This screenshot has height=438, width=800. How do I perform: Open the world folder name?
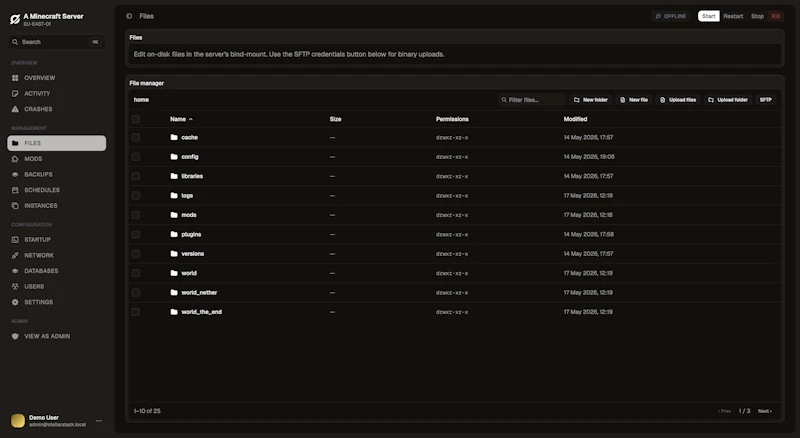[189, 273]
